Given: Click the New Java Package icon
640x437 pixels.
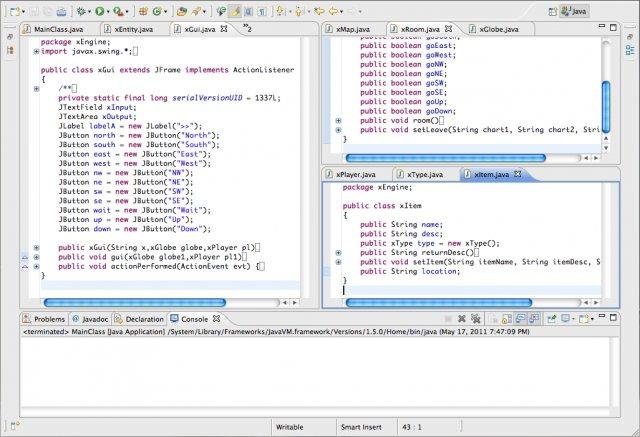Looking at the screenshot, I should click(x=143, y=11).
